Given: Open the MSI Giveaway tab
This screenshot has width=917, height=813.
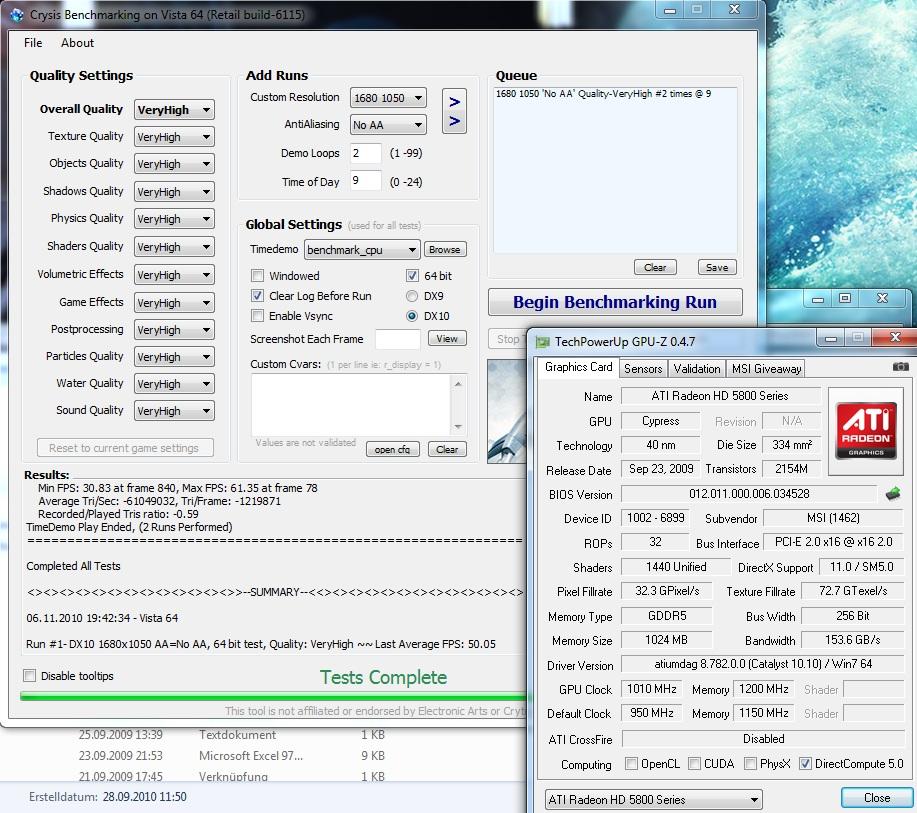Looking at the screenshot, I should pyautogui.click(x=766, y=368).
